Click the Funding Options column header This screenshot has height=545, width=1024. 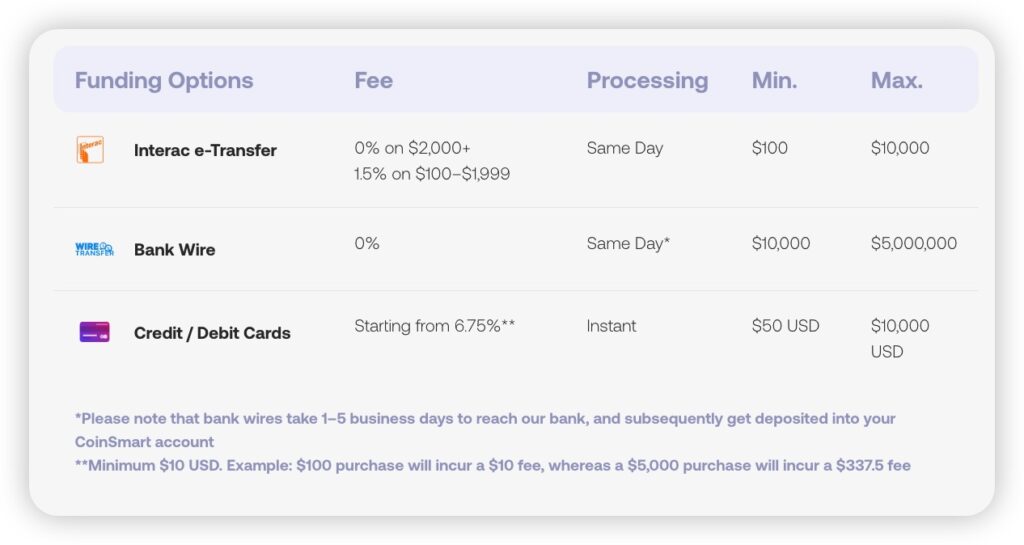(164, 80)
